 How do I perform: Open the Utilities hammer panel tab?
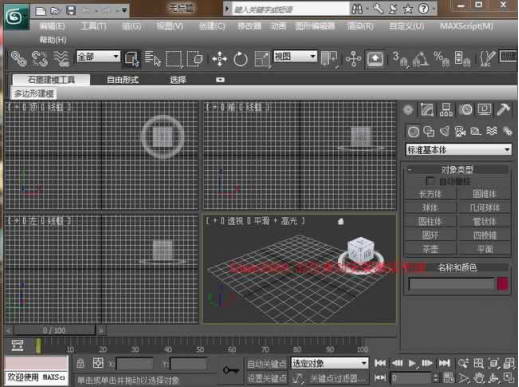503,110
